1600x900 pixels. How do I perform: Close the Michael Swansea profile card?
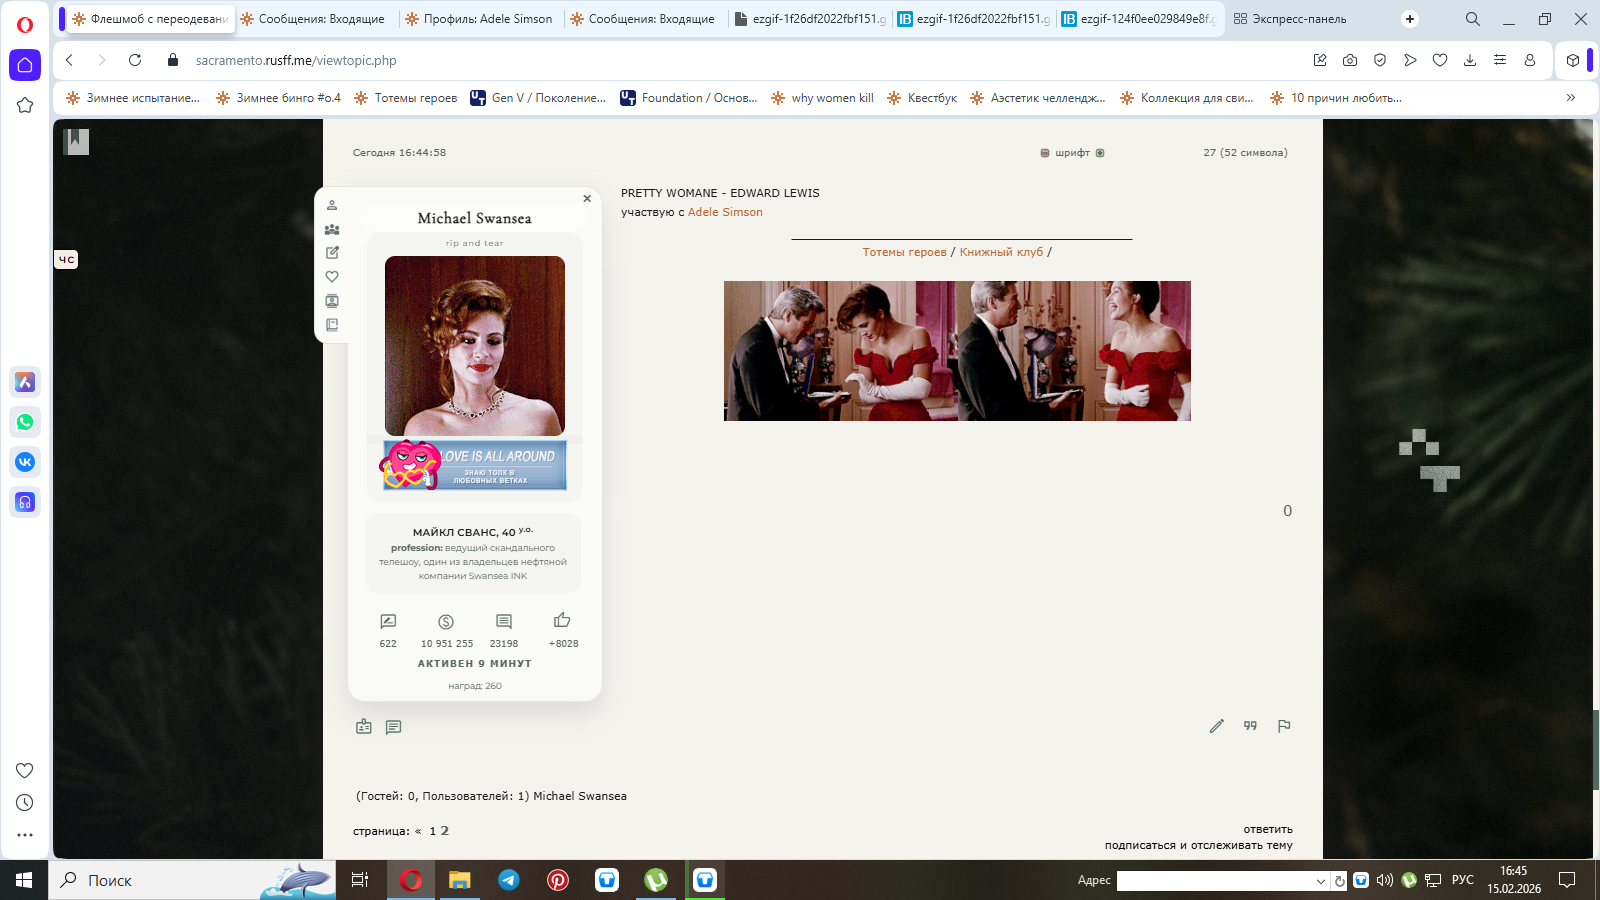(587, 199)
